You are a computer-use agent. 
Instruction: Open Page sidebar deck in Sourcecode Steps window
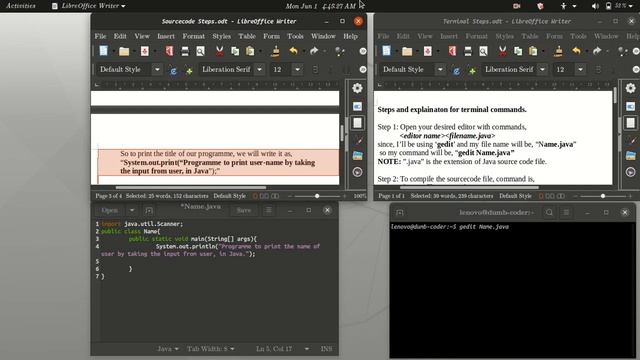(x=357, y=123)
